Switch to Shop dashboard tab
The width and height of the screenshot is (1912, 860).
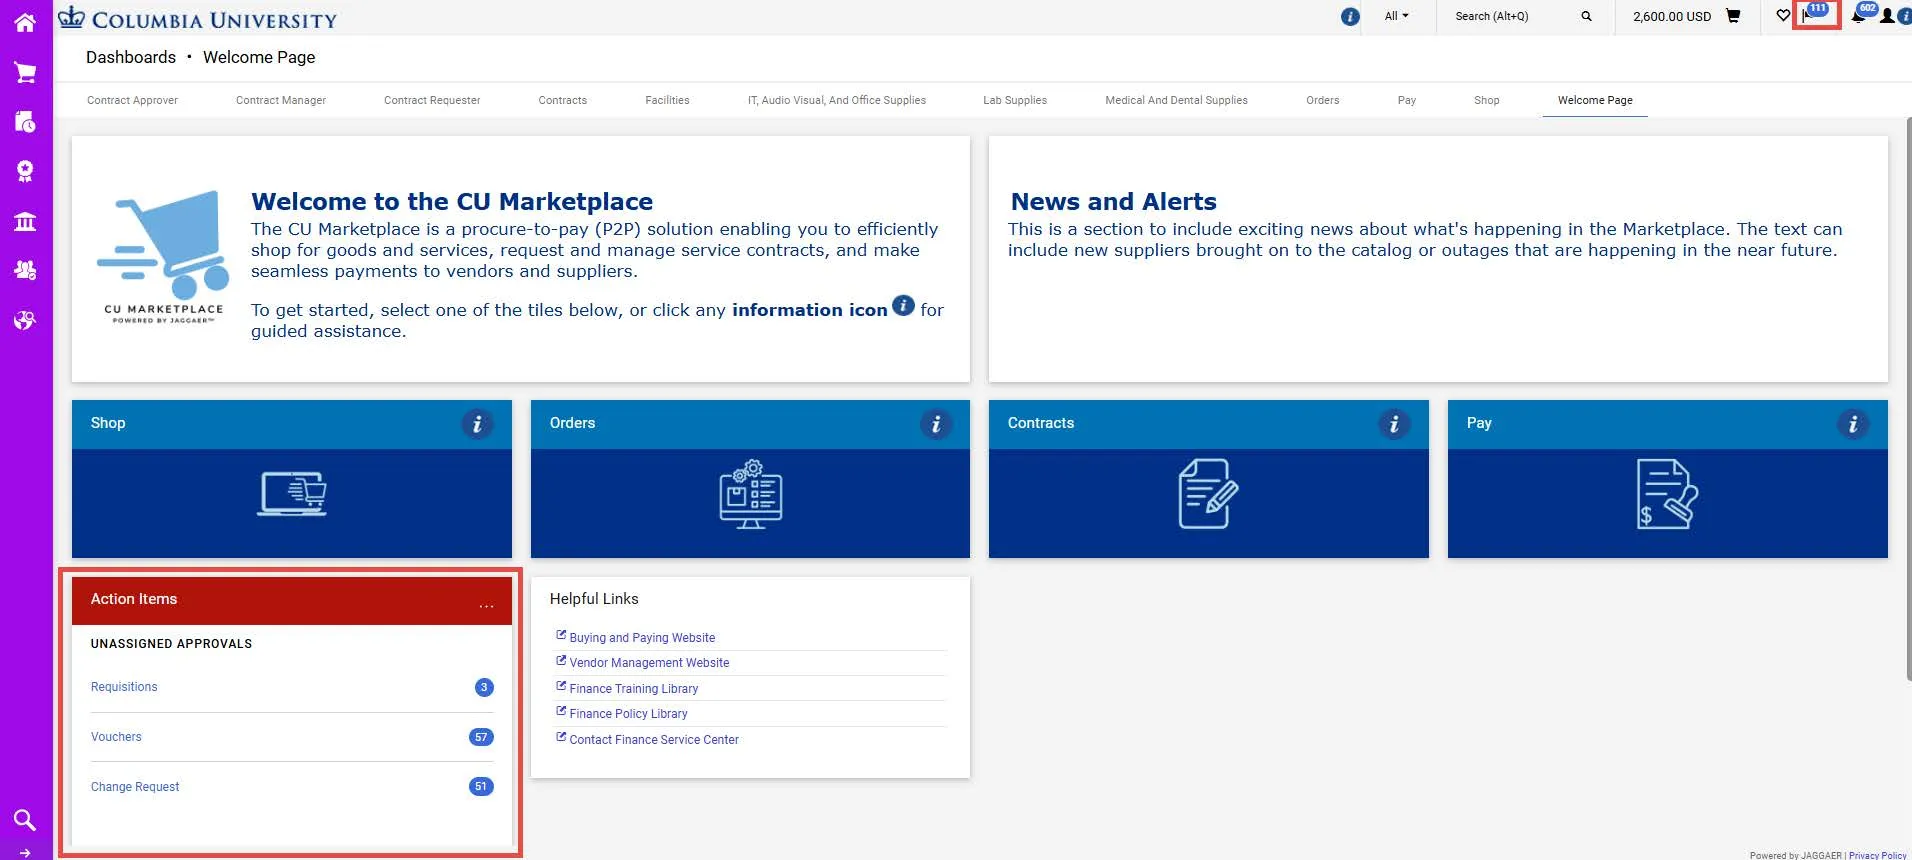coord(1487,100)
